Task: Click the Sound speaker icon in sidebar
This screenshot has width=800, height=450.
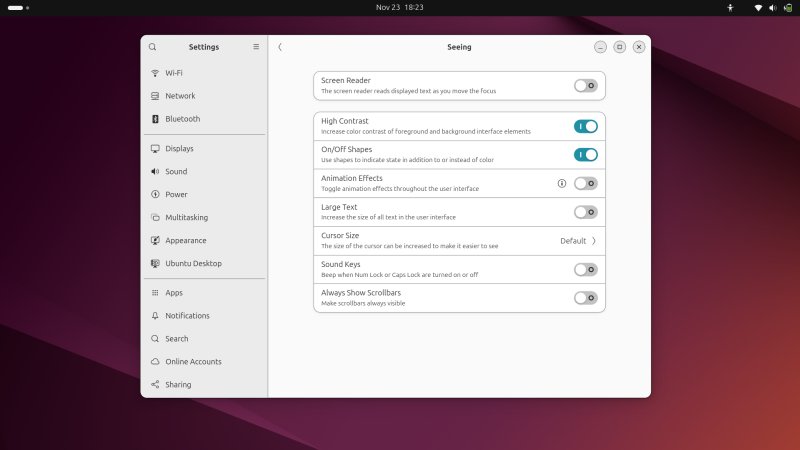Action: click(155, 171)
